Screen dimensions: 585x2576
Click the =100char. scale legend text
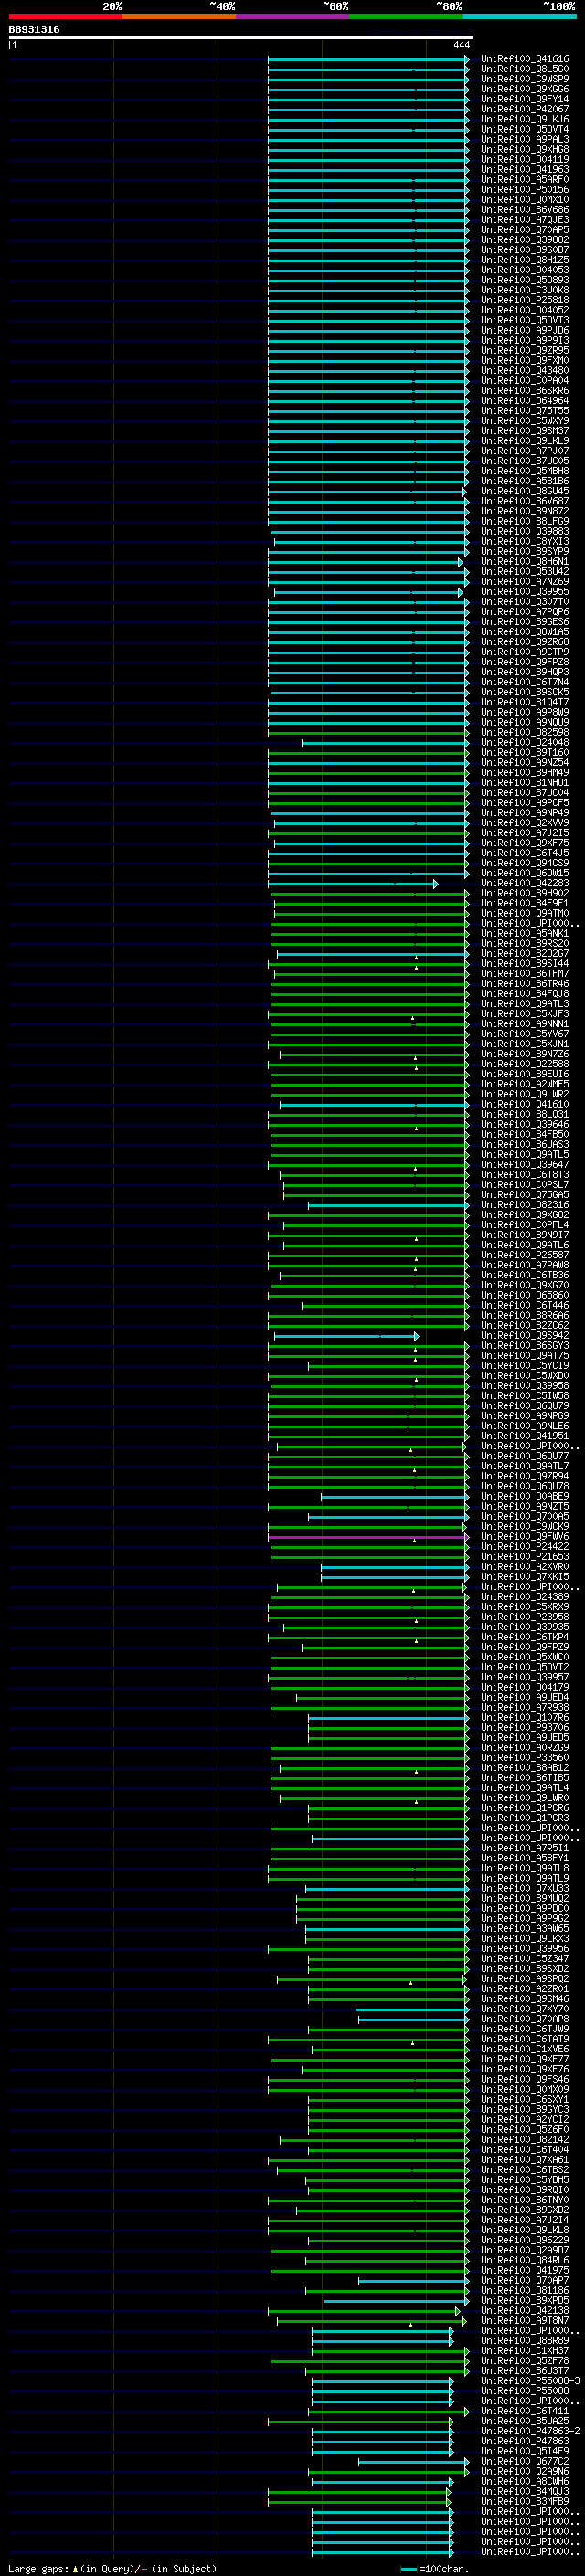point(443,2569)
